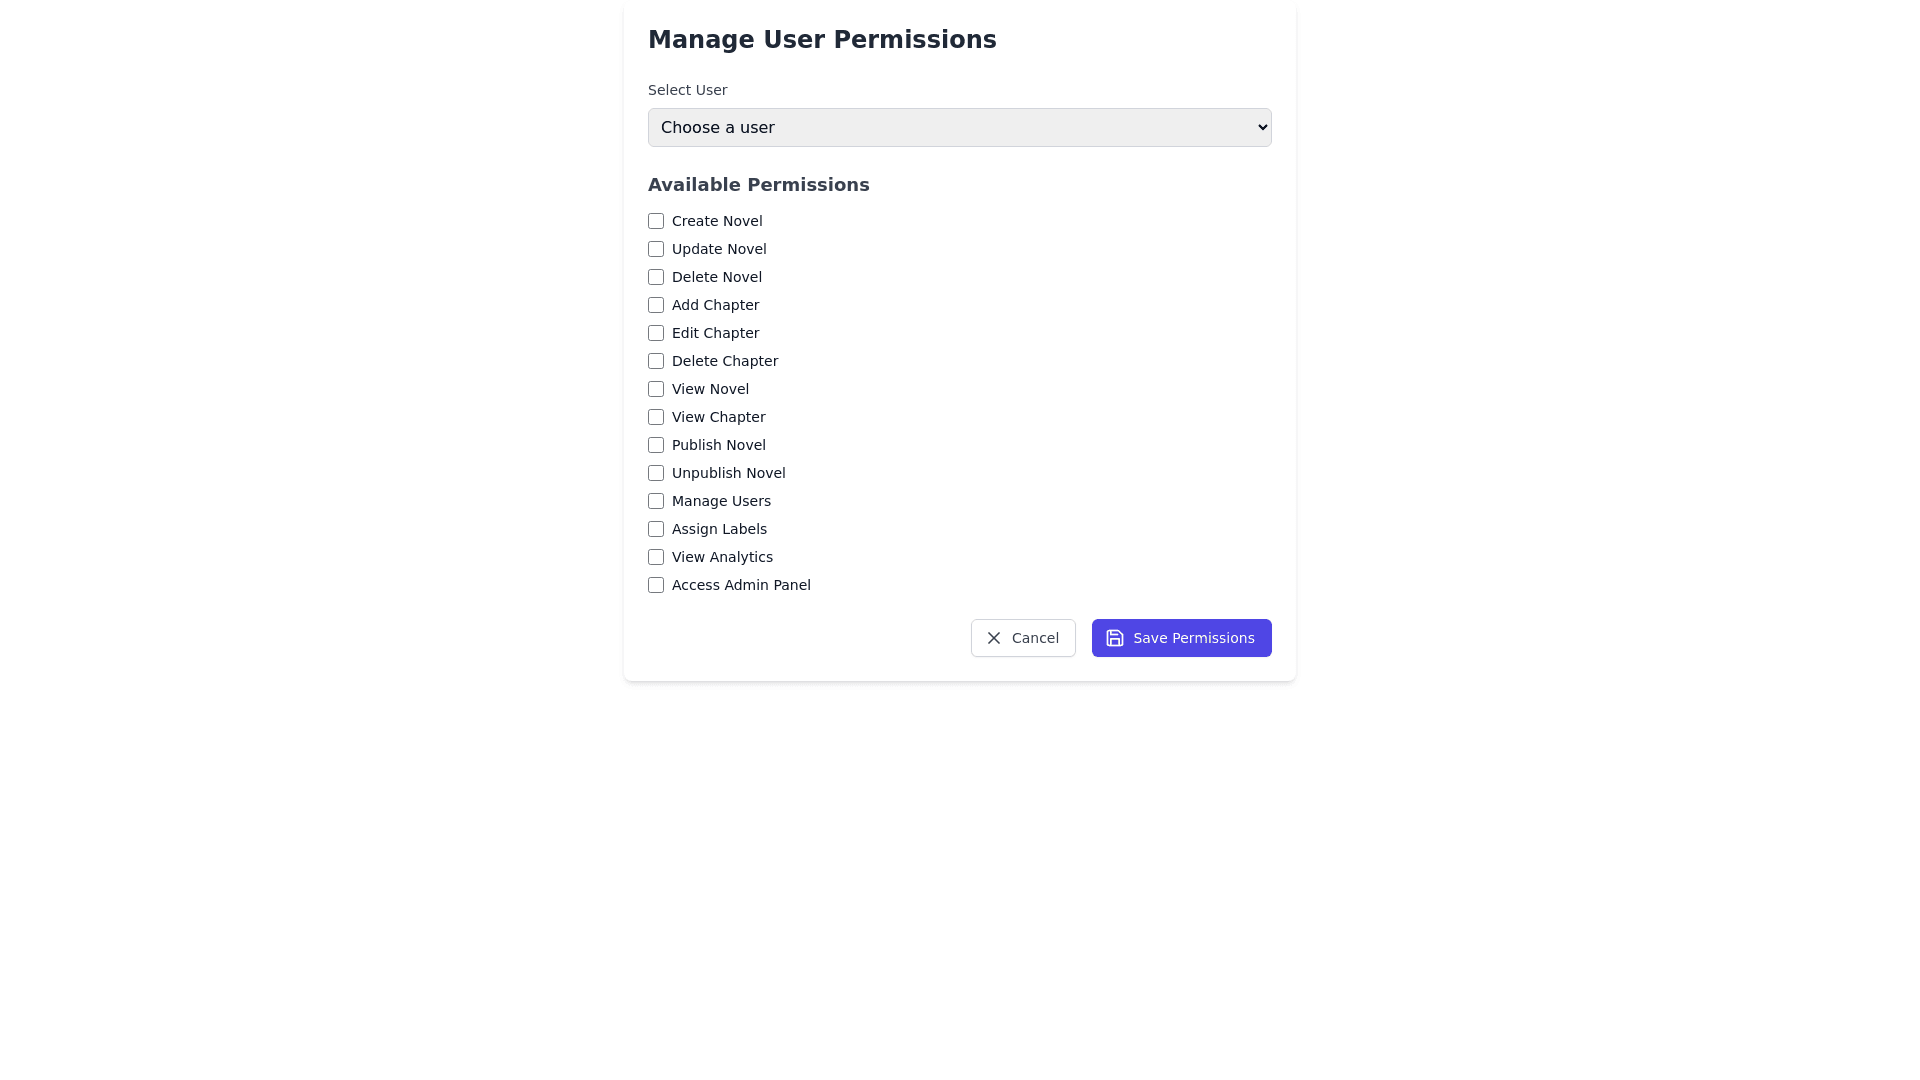The height and width of the screenshot is (1080, 1920).
Task: Select the View Chapter checkbox
Action: point(656,417)
